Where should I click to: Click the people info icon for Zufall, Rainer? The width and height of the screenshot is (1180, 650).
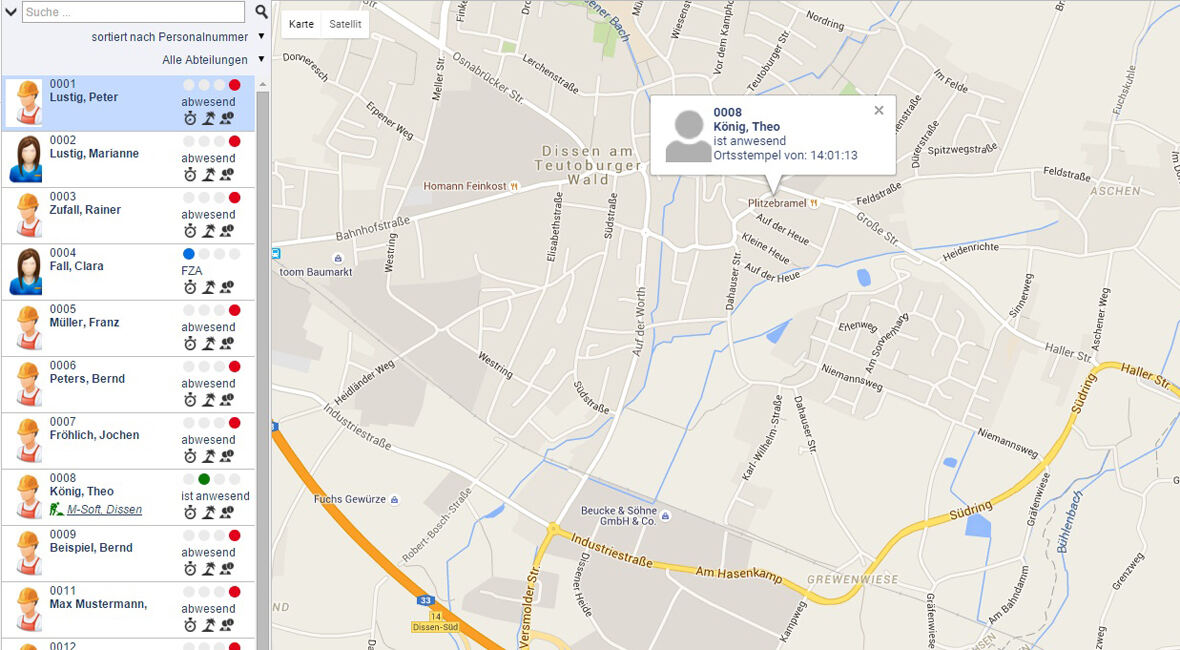click(x=227, y=231)
